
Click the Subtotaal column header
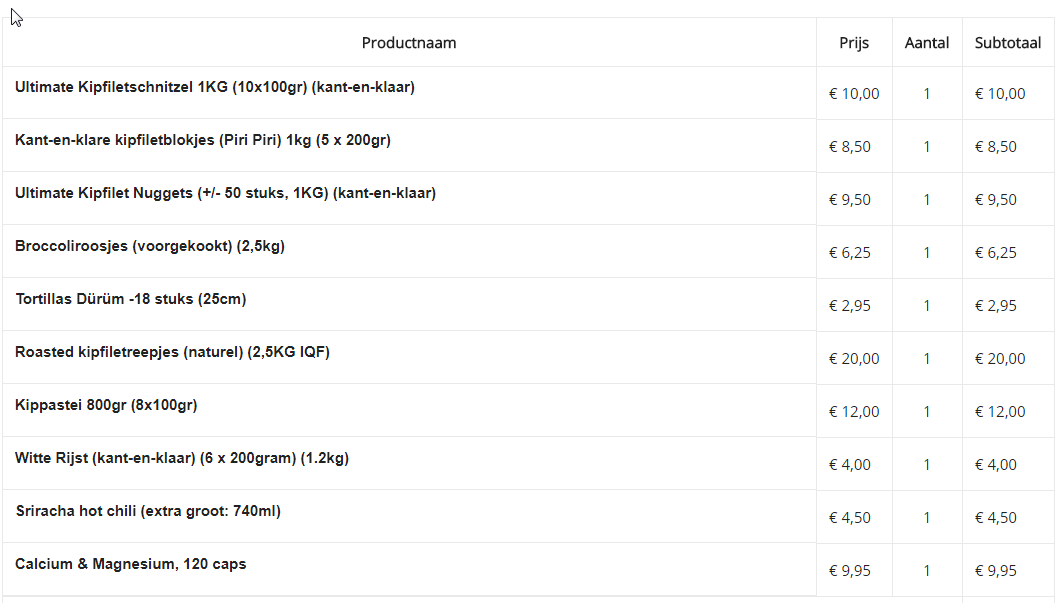pos(1008,43)
